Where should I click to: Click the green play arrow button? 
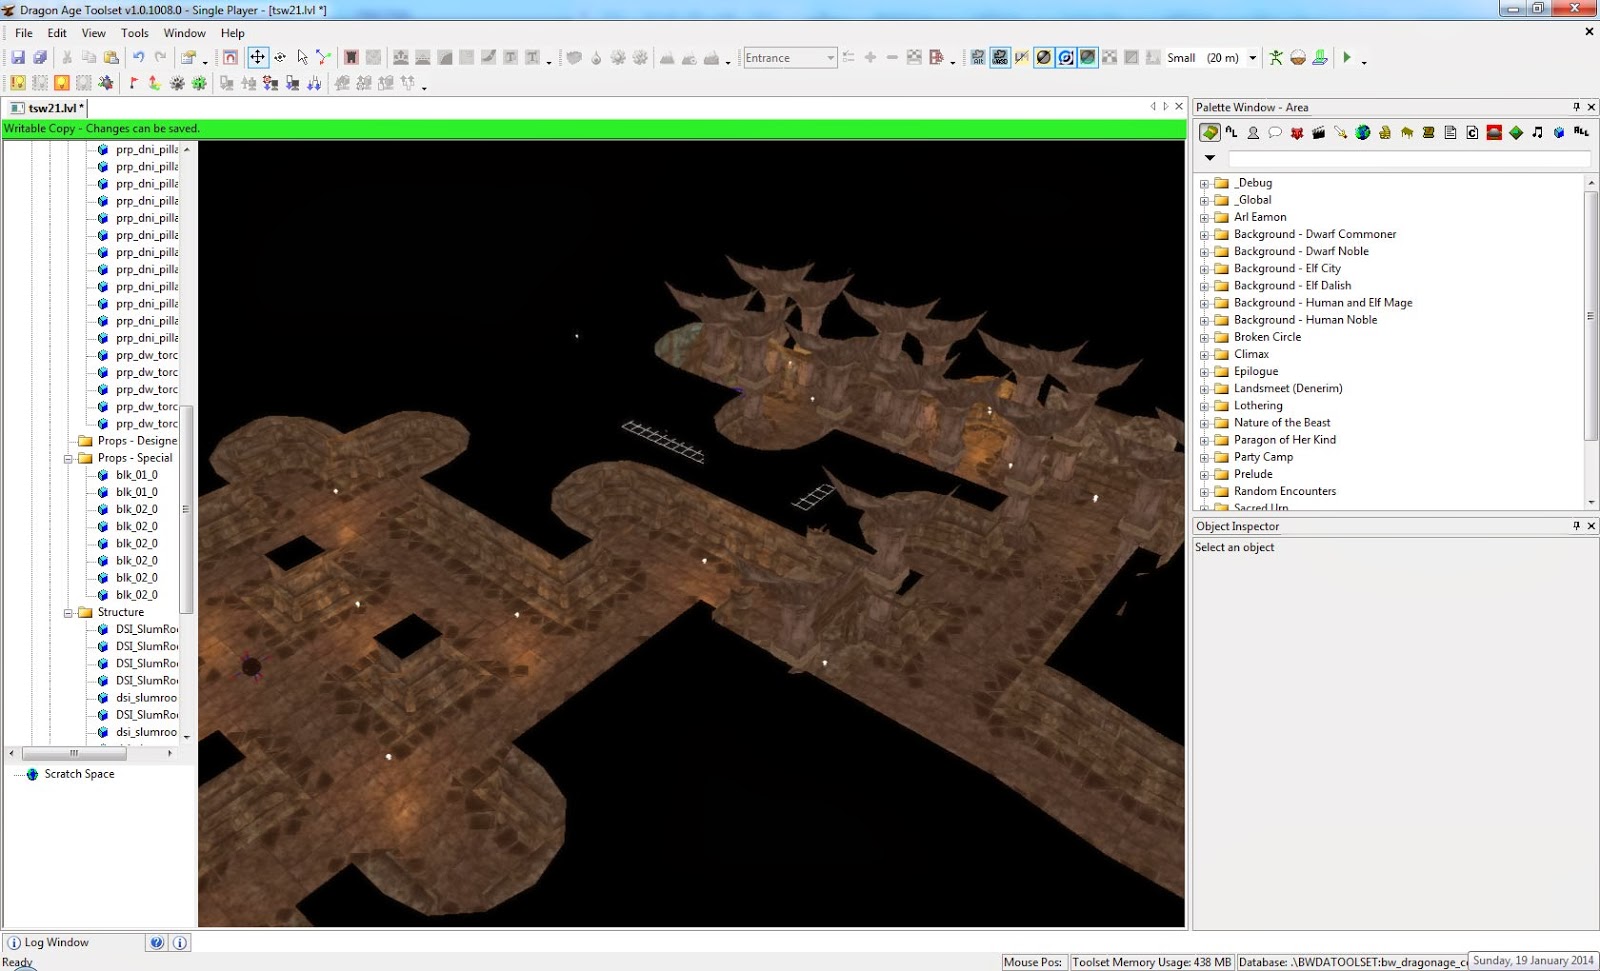[x=1347, y=58]
